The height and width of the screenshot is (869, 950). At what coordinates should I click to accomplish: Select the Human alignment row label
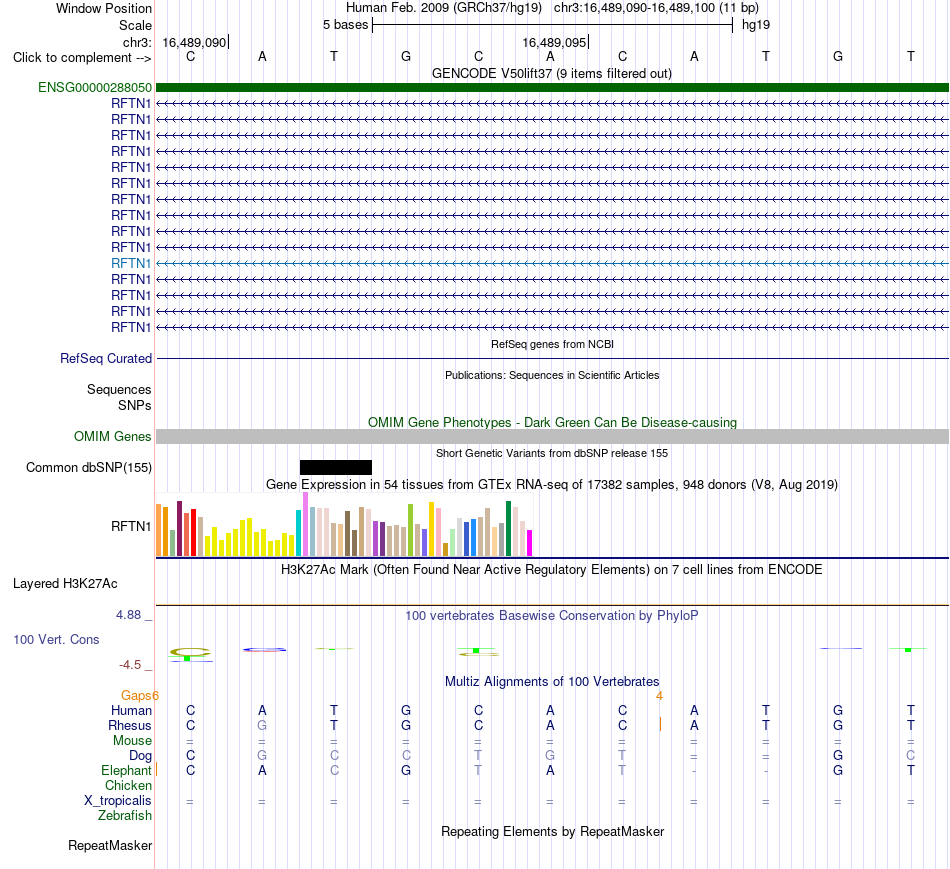pyautogui.click(x=131, y=710)
